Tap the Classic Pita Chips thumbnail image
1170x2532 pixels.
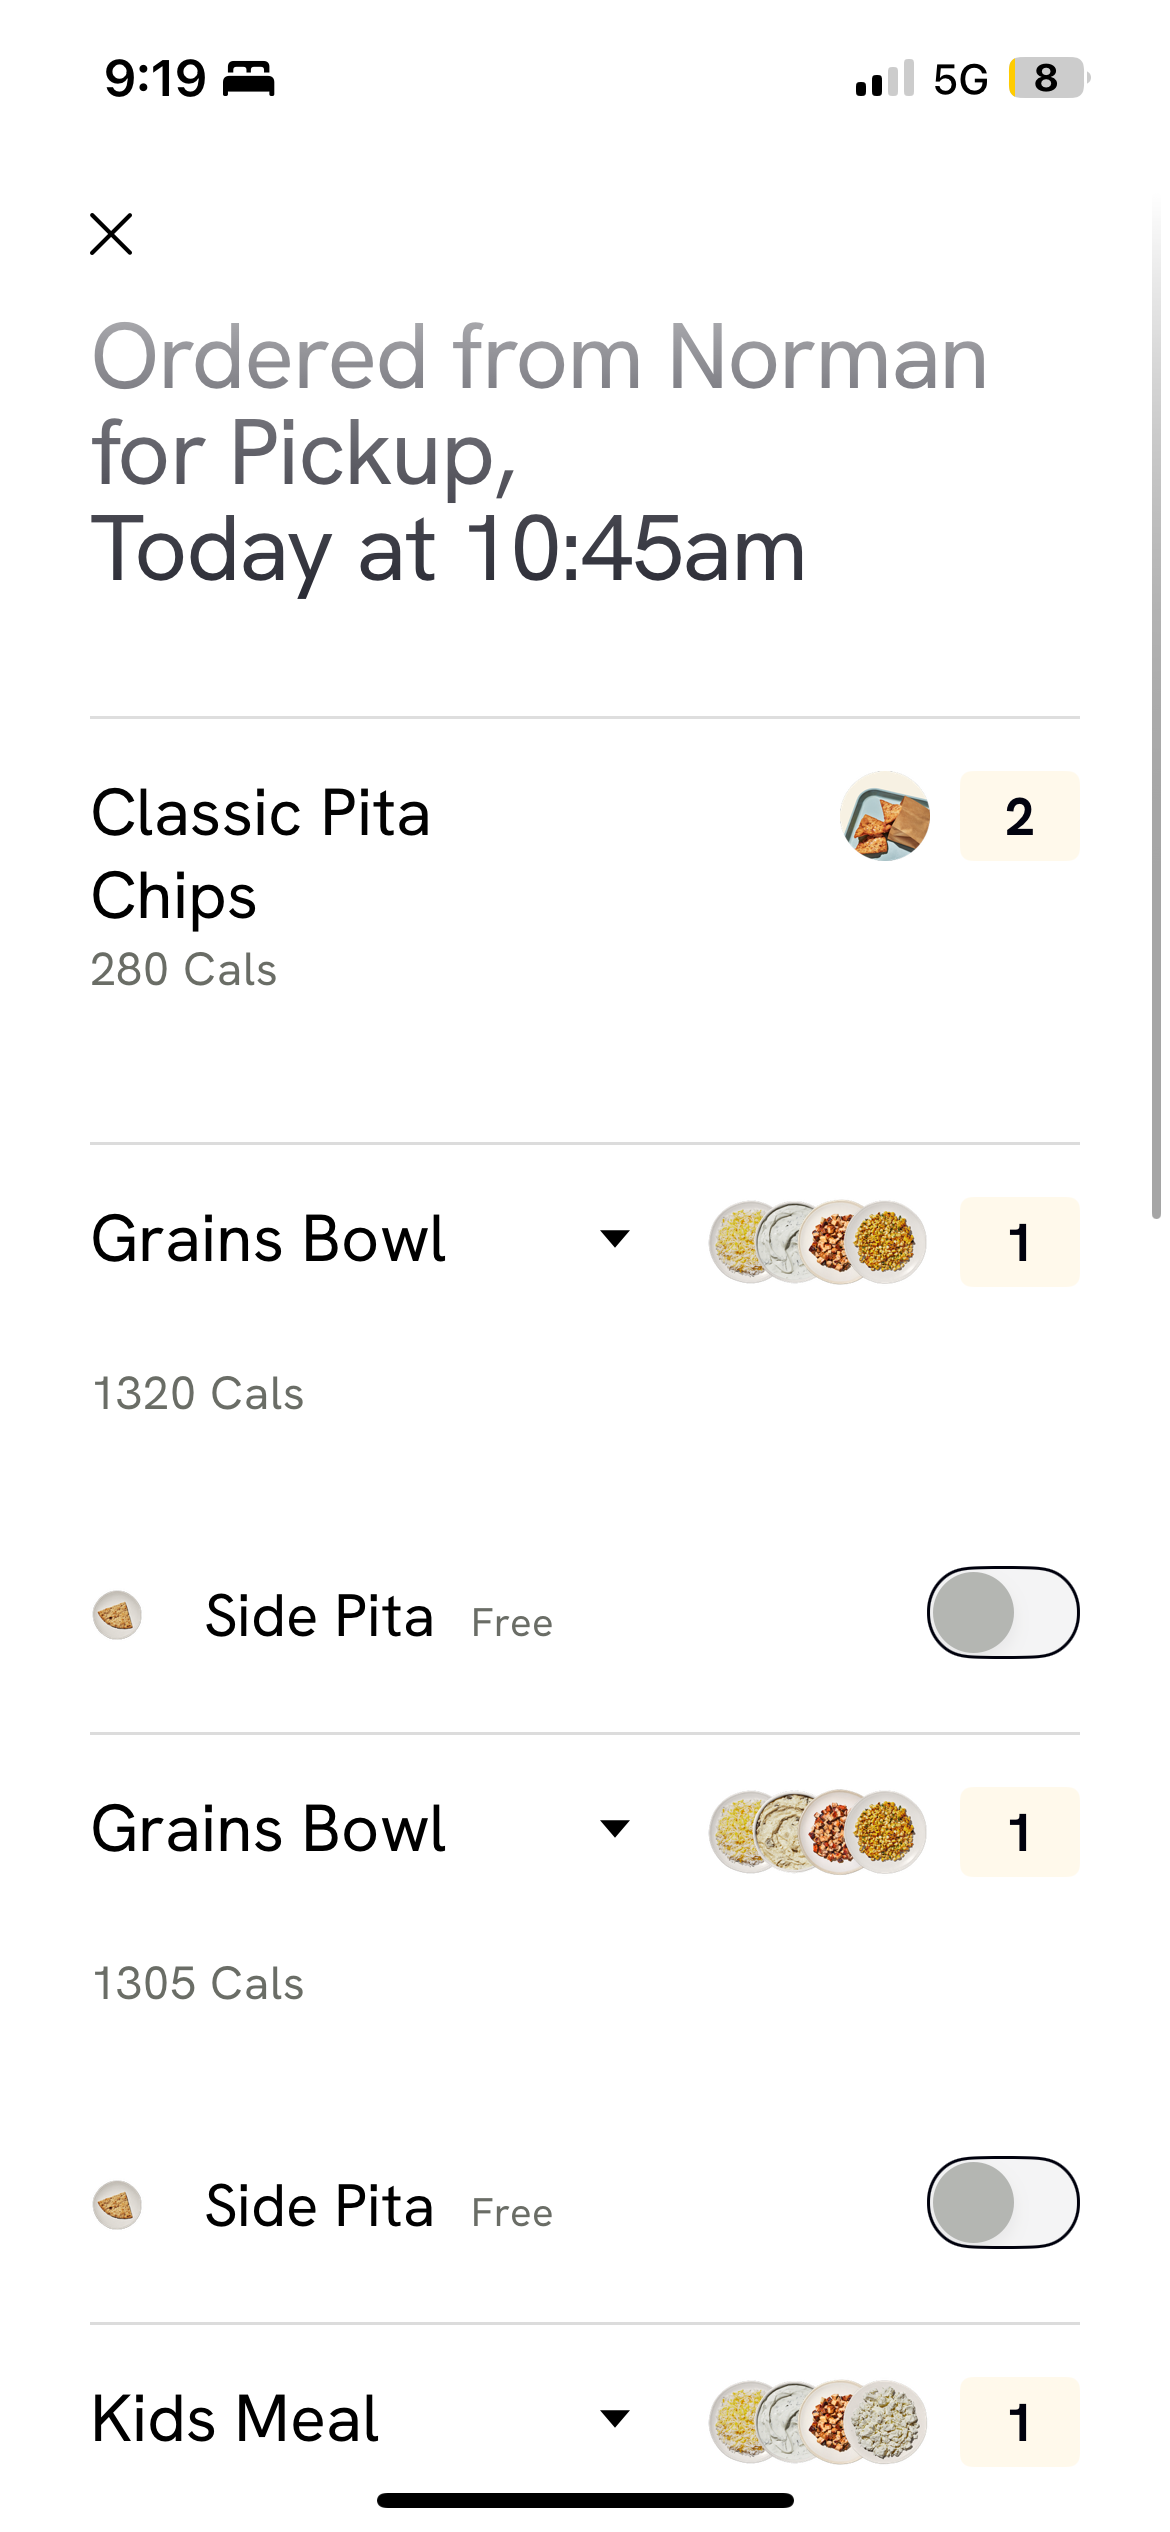click(885, 816)
